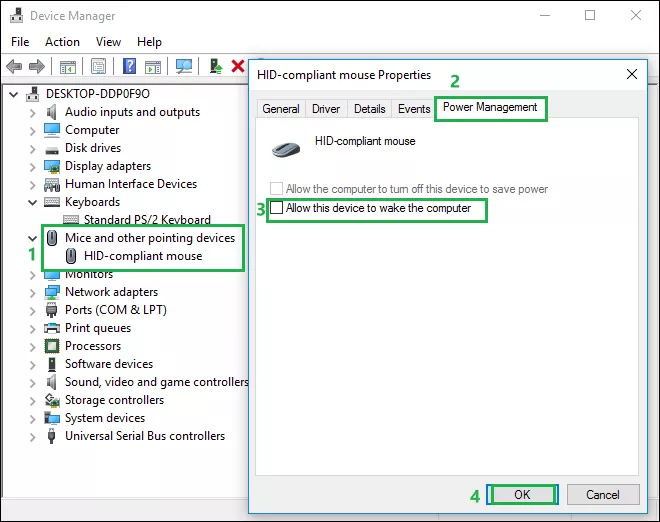Select Standard PS/2 Keyboard entry
Viewport: 660px width, 522px height.
point(147,220)
